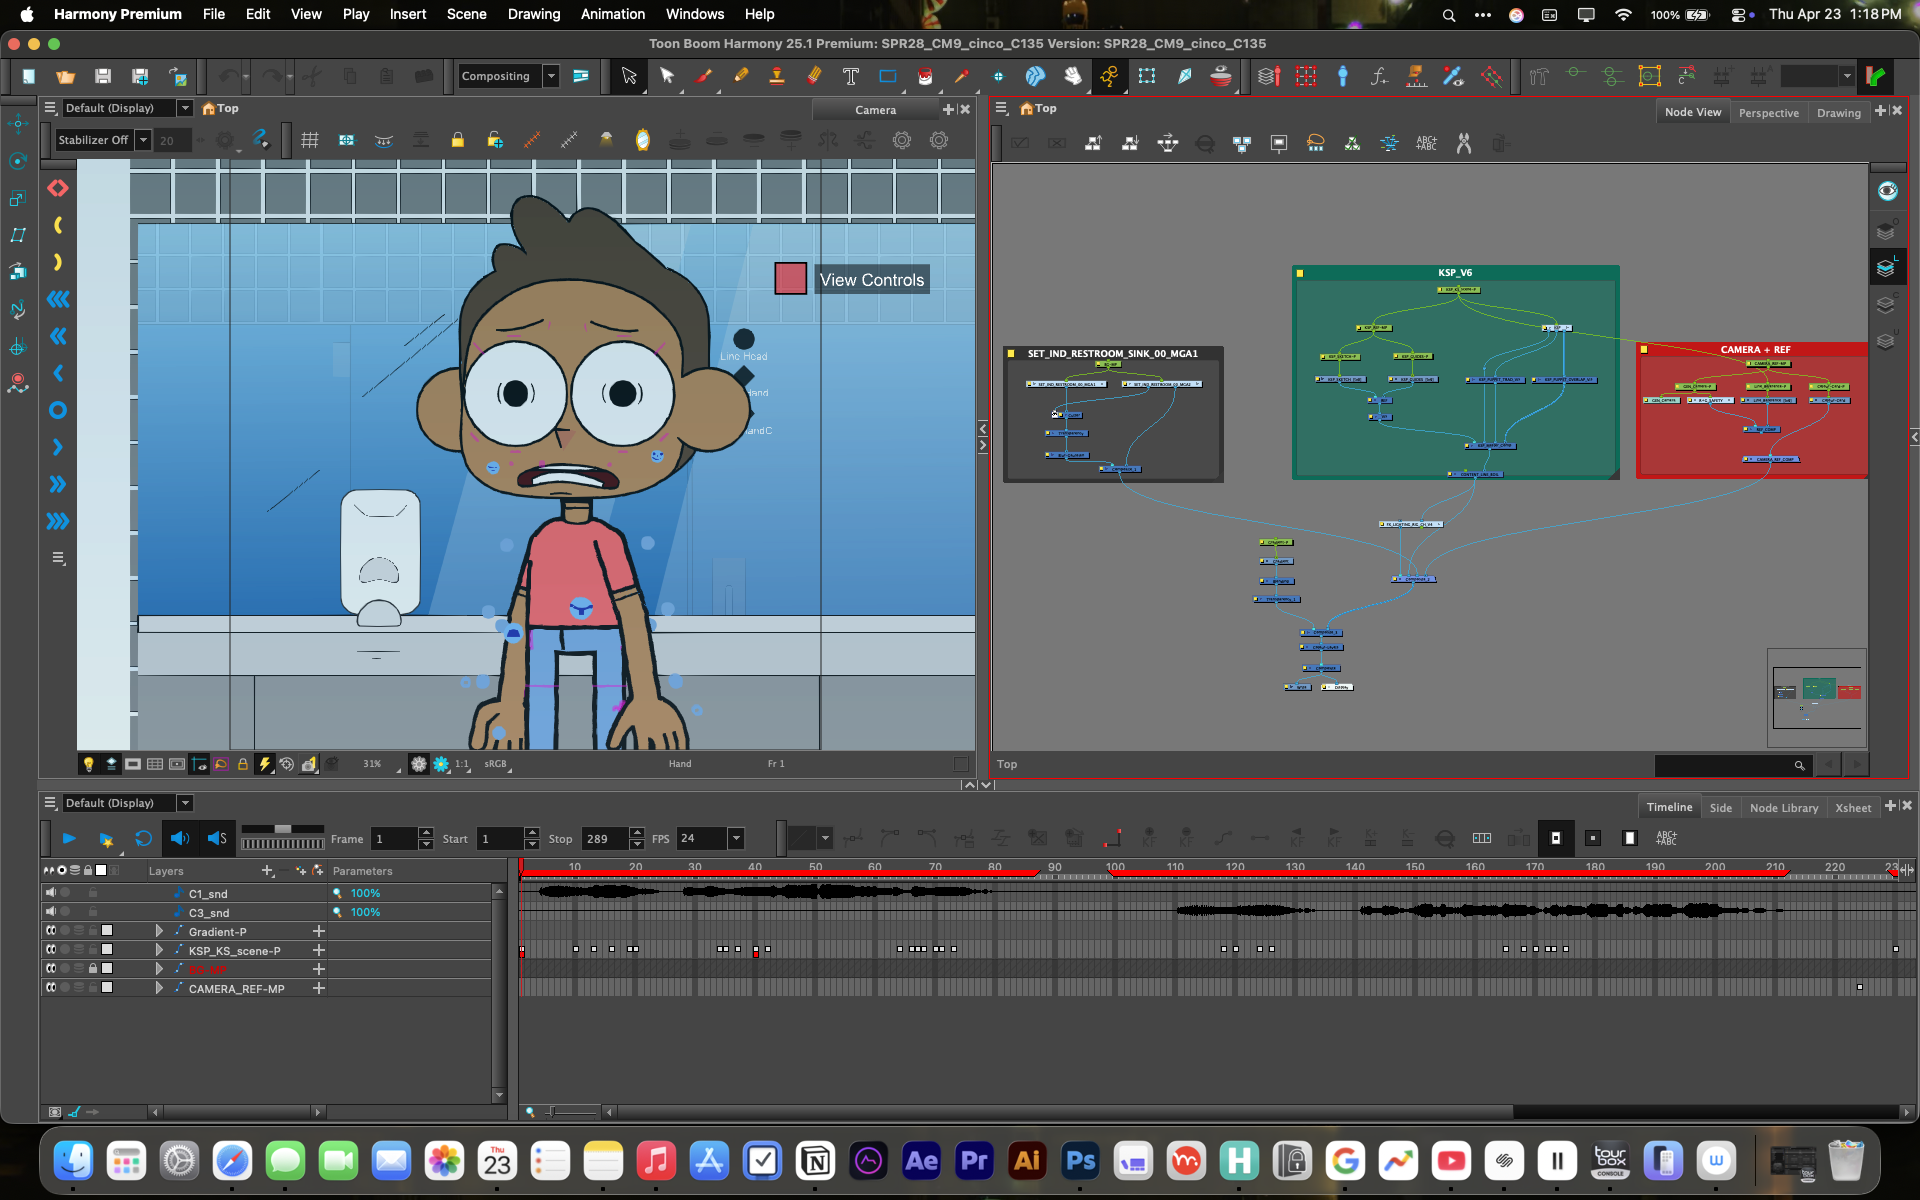Click the Top home breadcrumb in Node View

tap(1038, 108)
